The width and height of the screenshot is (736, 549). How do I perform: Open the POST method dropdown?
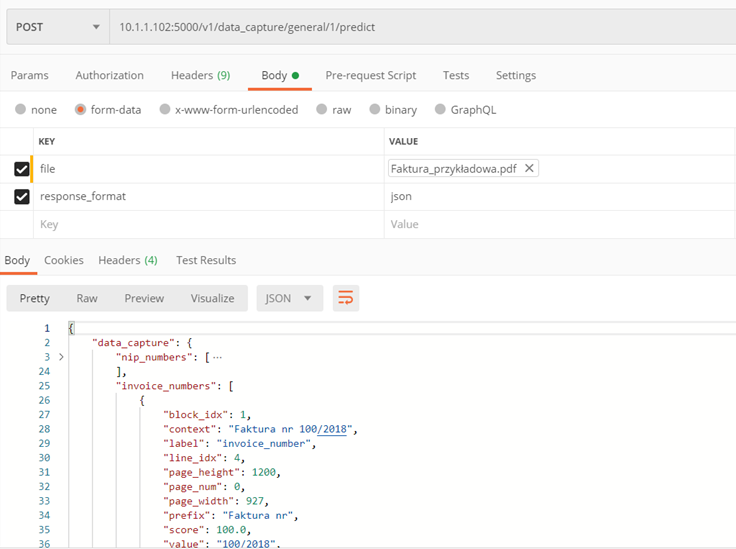click(x=58, y=27)
